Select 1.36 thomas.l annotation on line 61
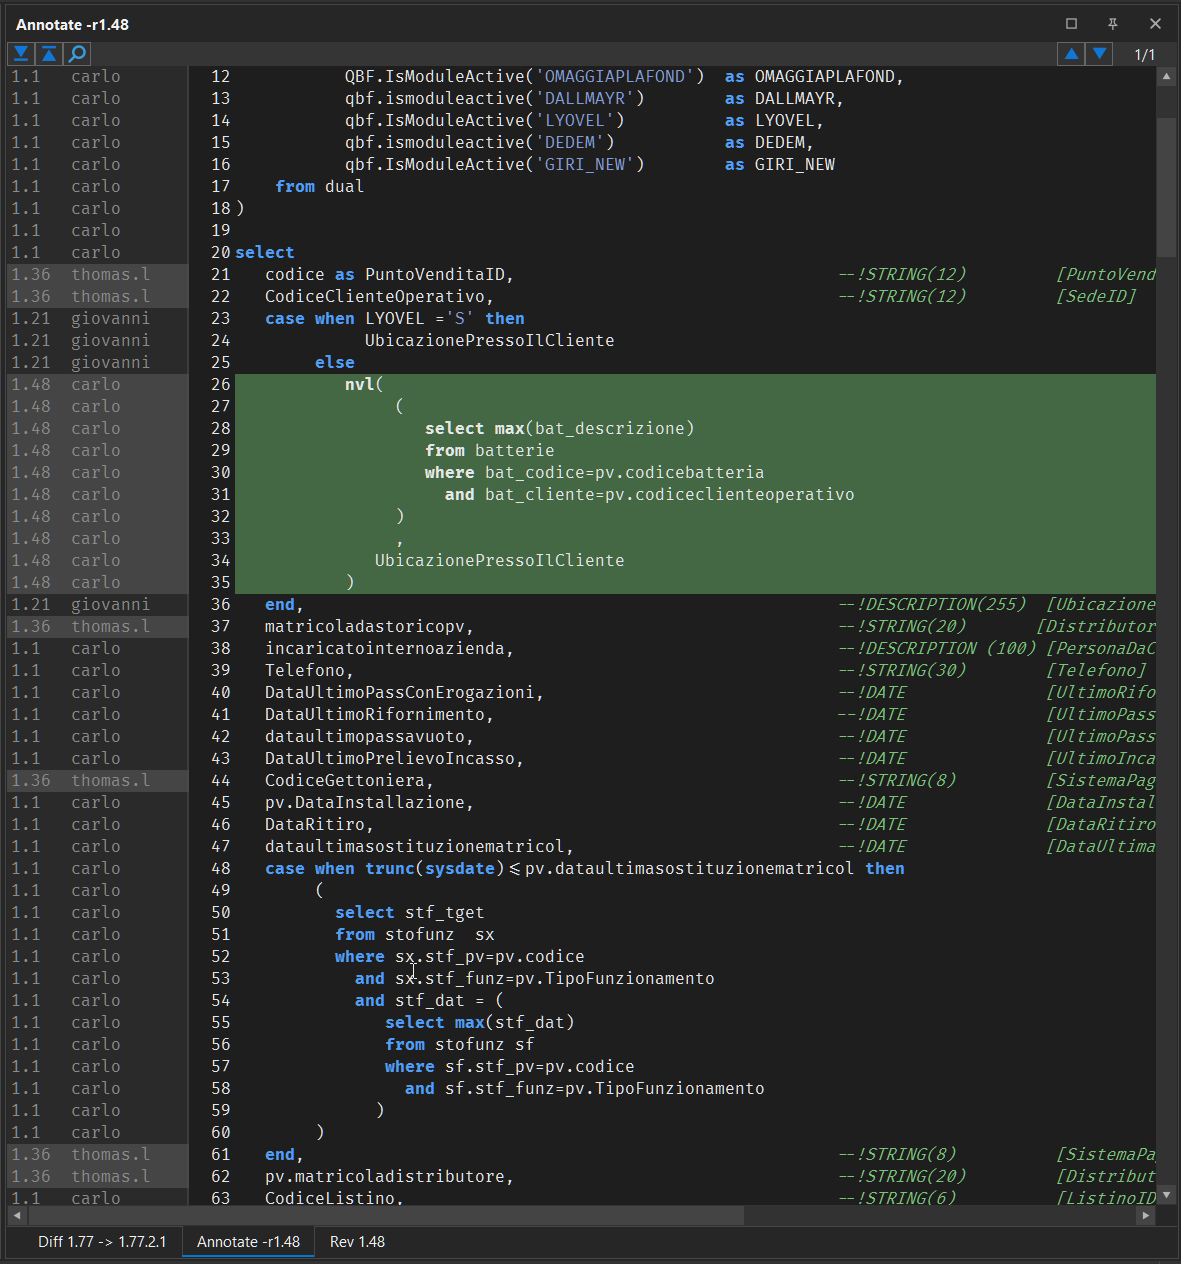 97,1155
